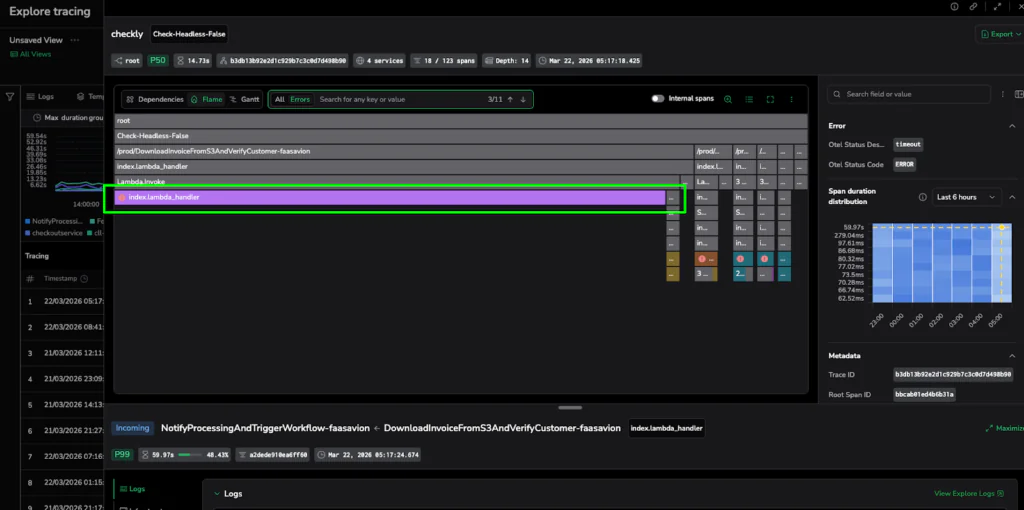1024x510 pixels.
Task: Click the zoom-in magnifier icon in flame toolbar
Action: point(727,99)
